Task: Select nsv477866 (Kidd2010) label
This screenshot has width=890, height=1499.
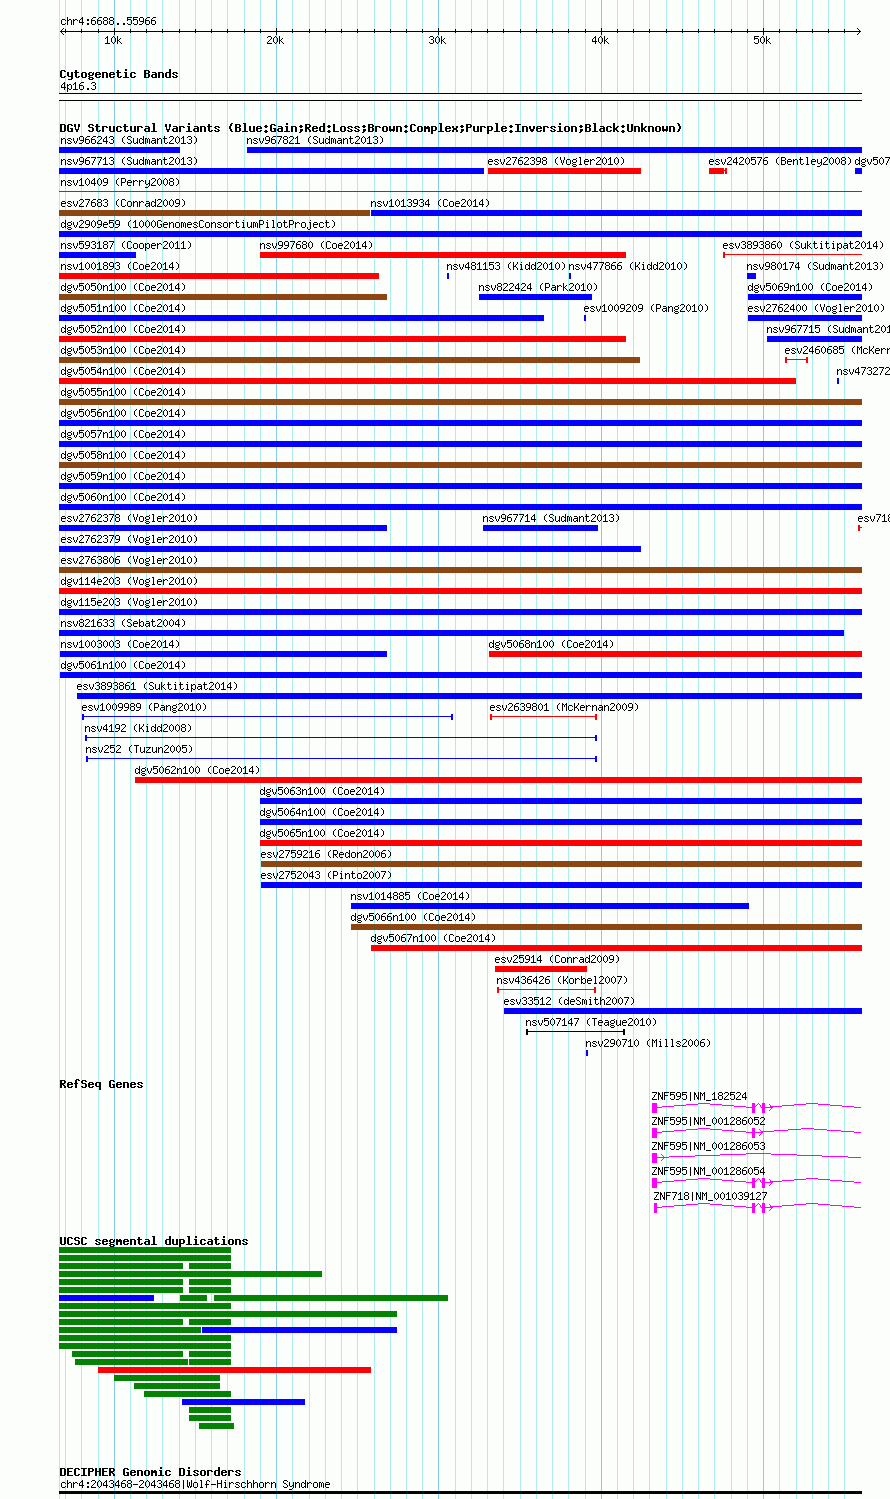Action: (x=628, y=266)
